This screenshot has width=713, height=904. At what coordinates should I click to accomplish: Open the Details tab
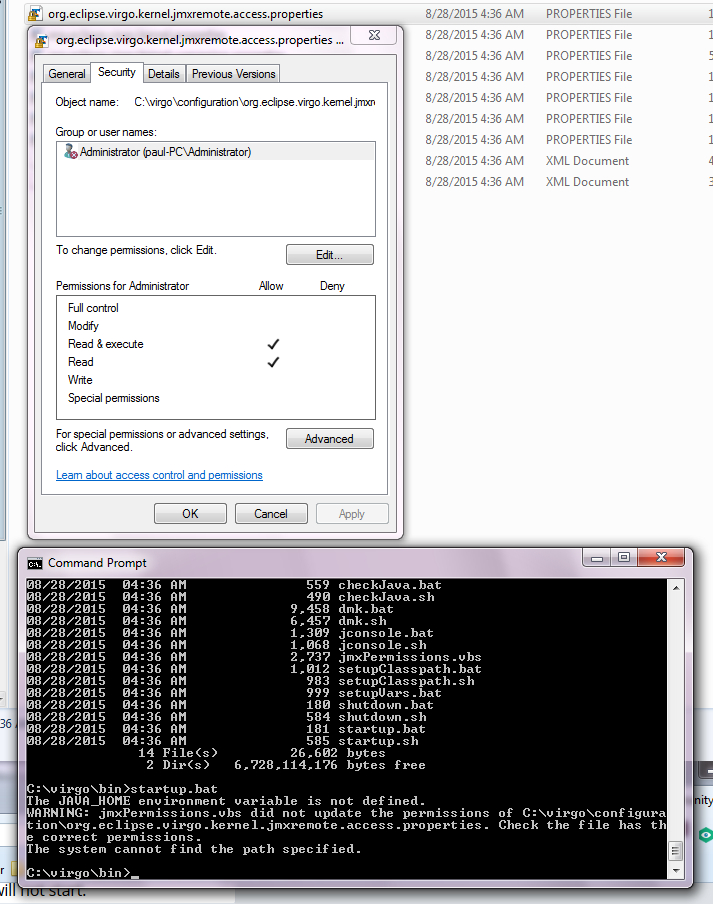[x=164, y=74]
